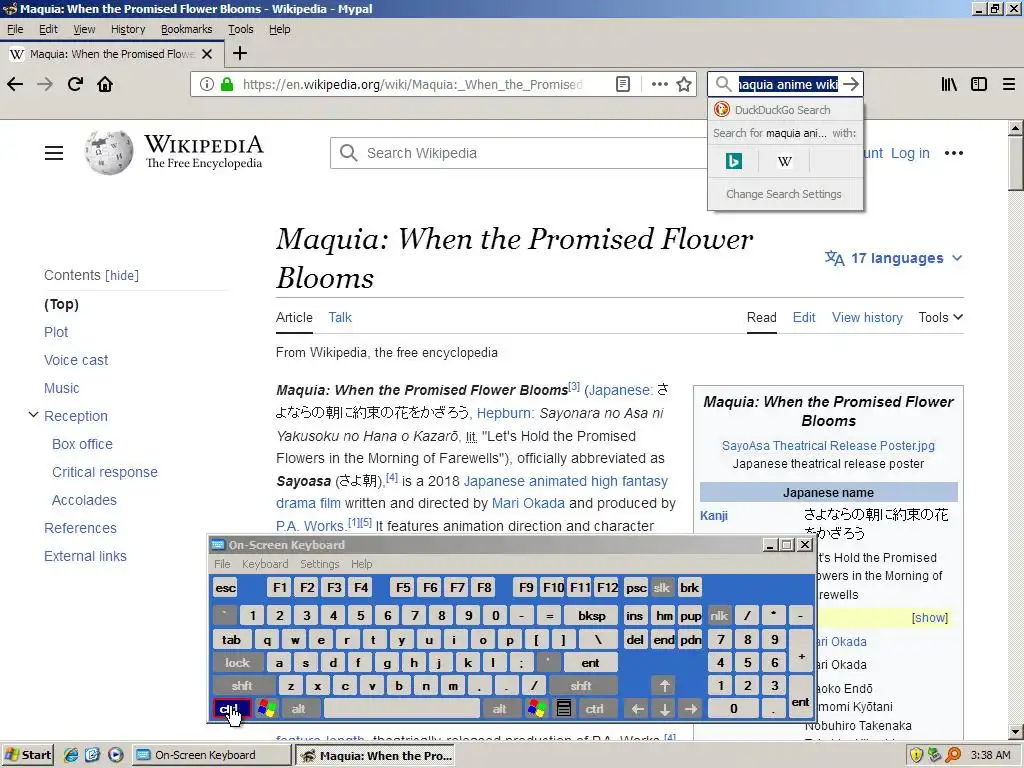Open Wikipedia personal tools three-dot menu

953,153
